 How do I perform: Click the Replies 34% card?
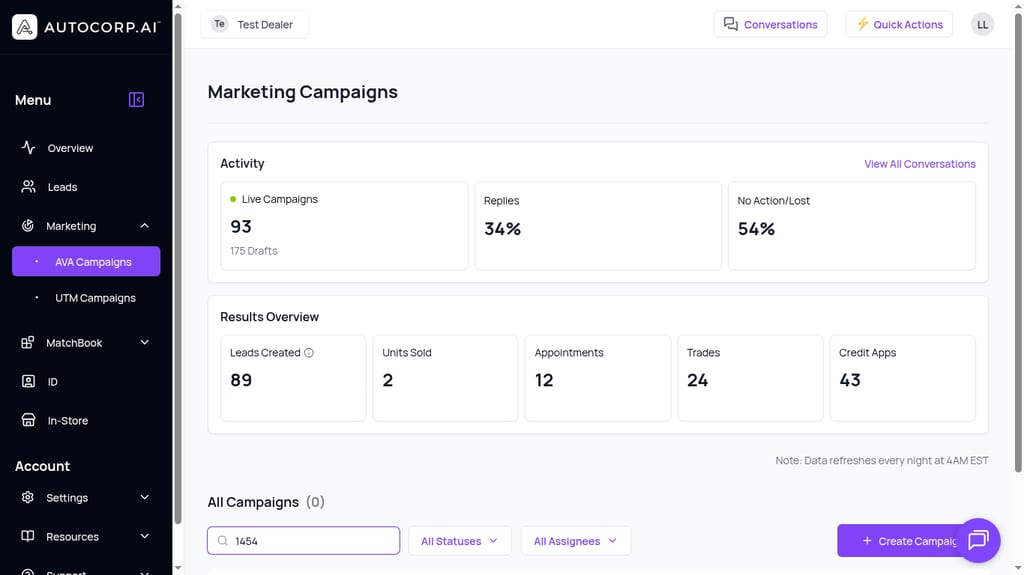tap(598, 225)
